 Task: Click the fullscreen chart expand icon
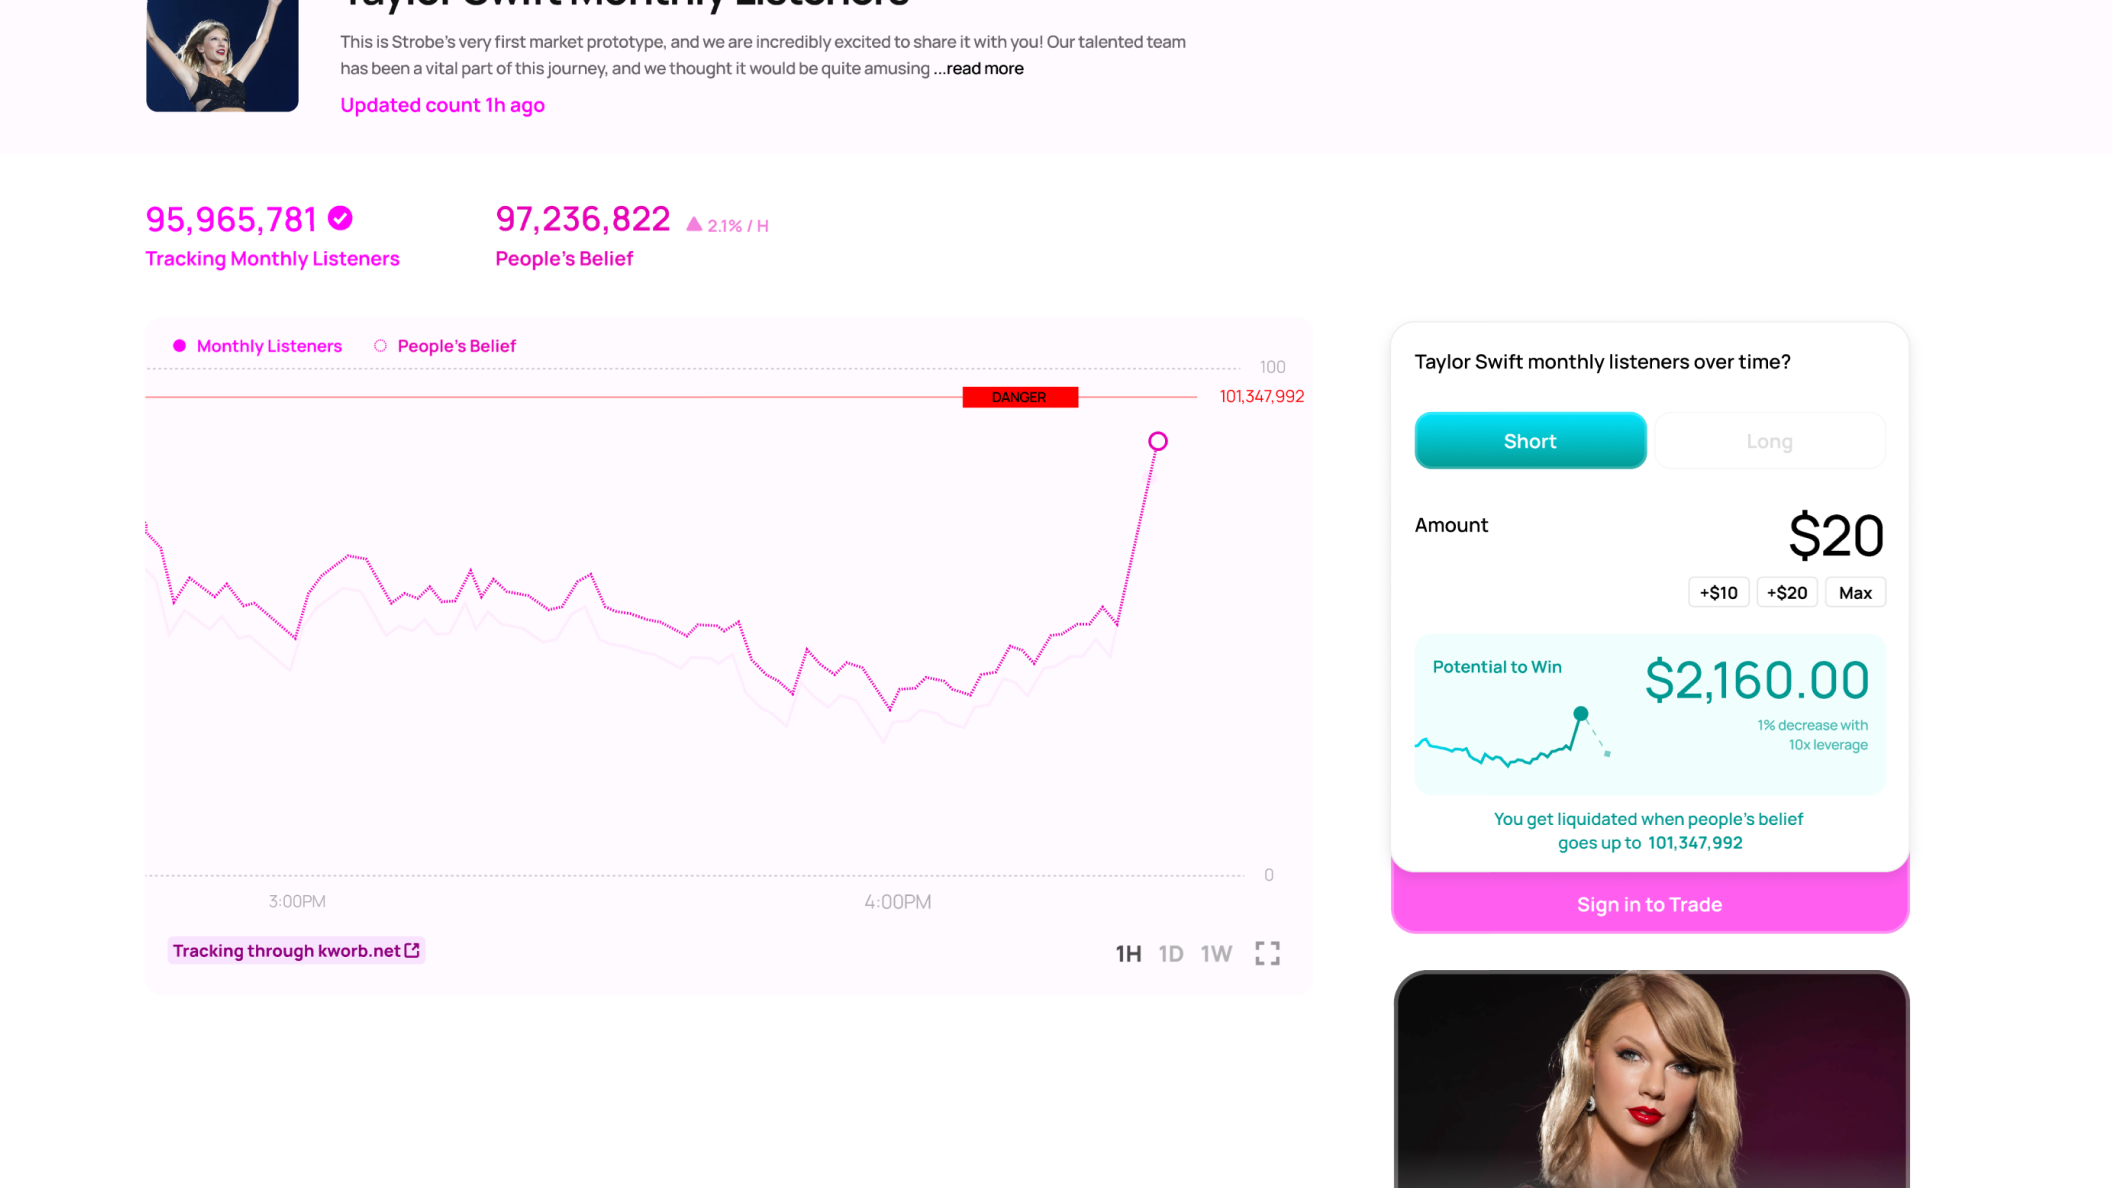(x=1267, y=953)
